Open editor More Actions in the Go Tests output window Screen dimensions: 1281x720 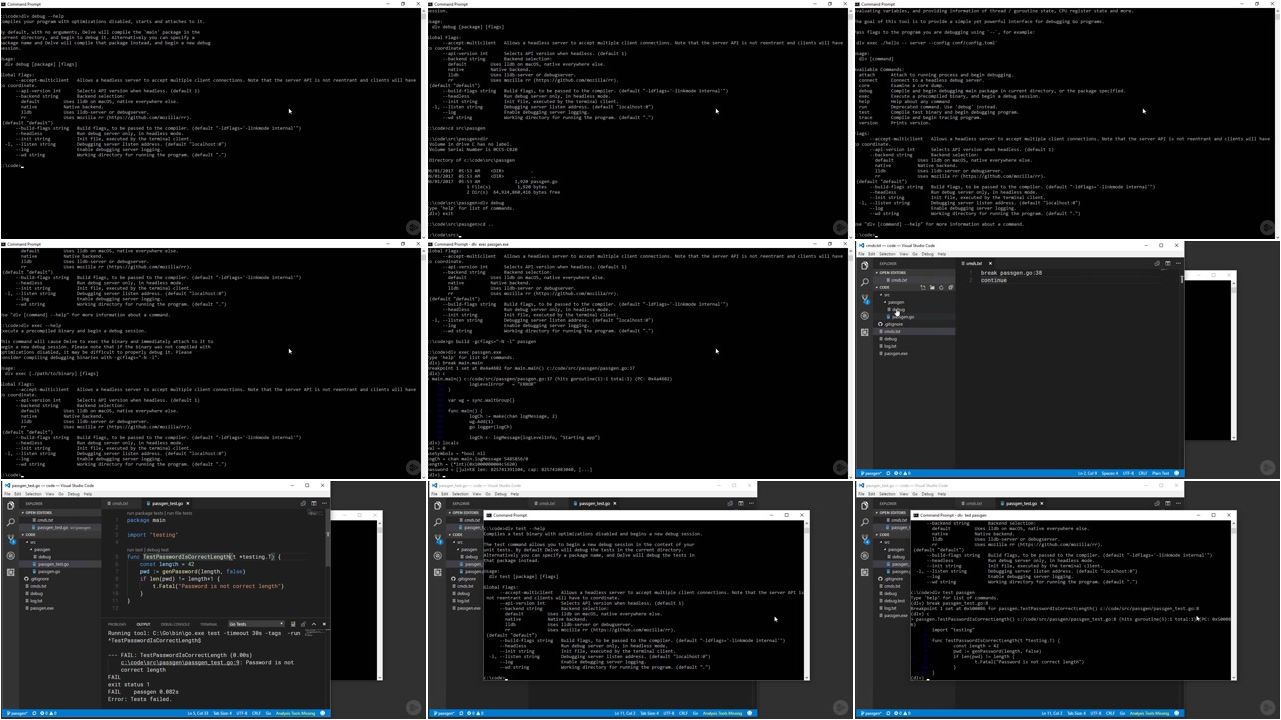click(x=324, y=503)
